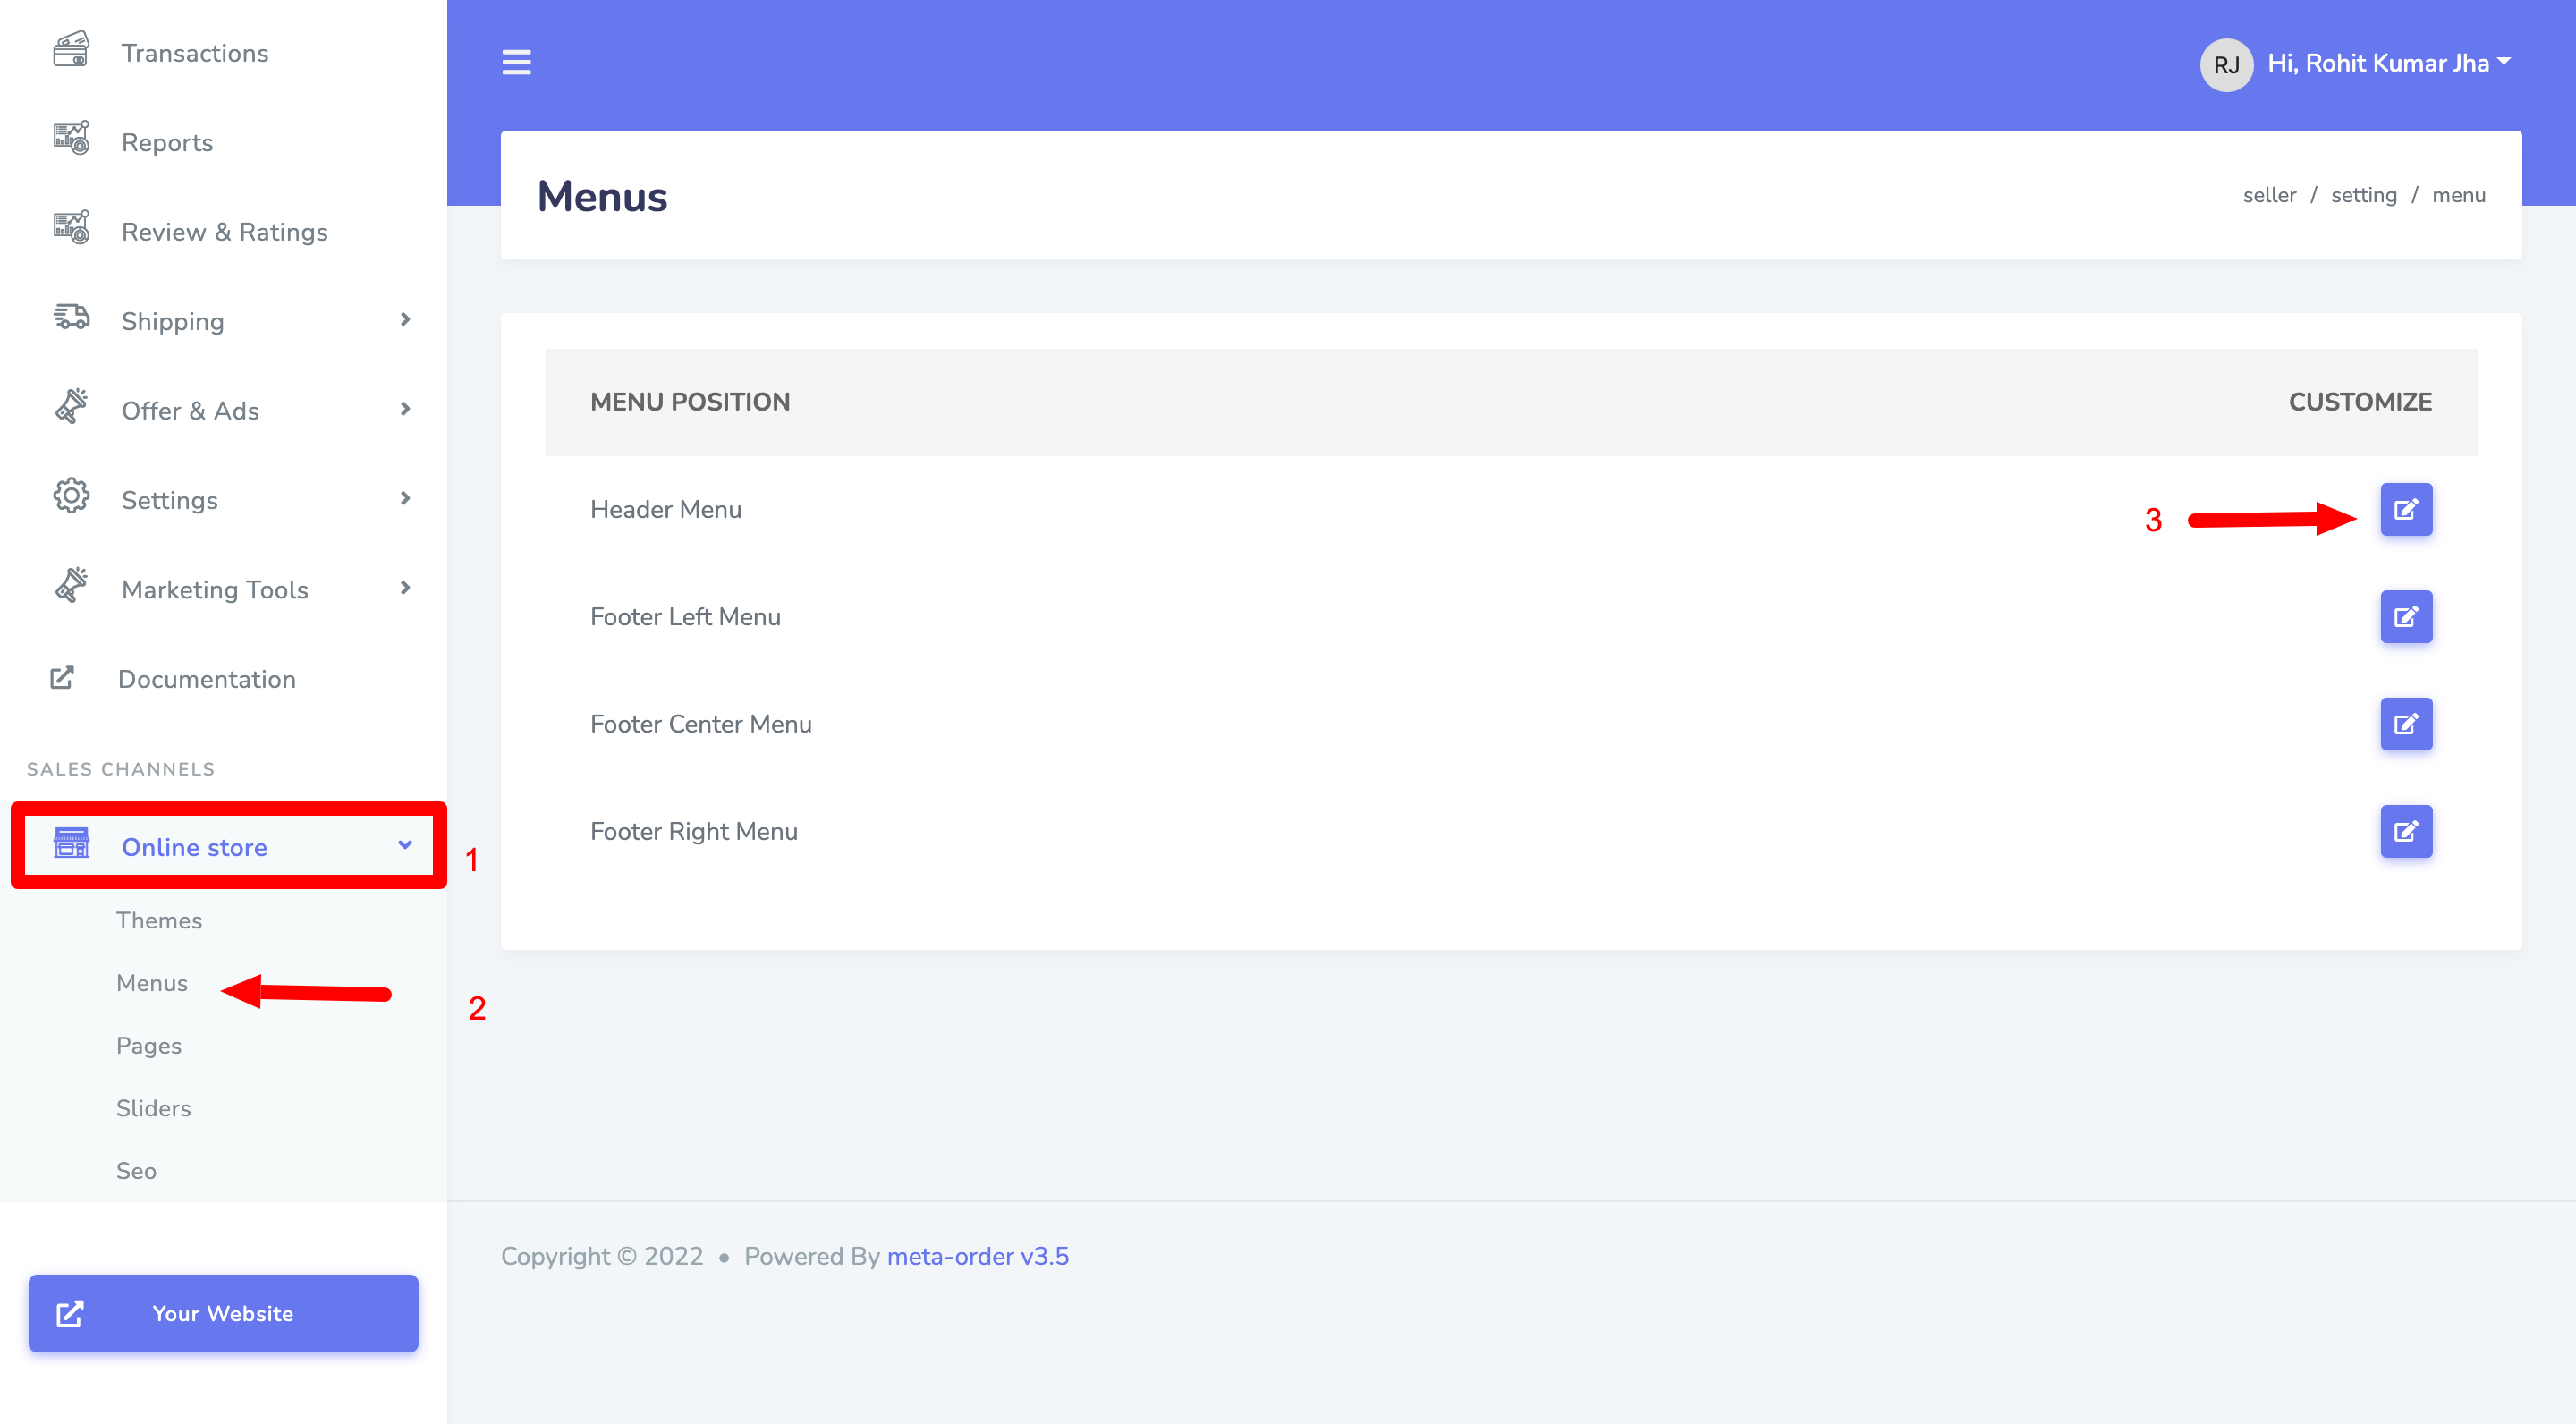Click the Your Website button

pos(223,1313)
